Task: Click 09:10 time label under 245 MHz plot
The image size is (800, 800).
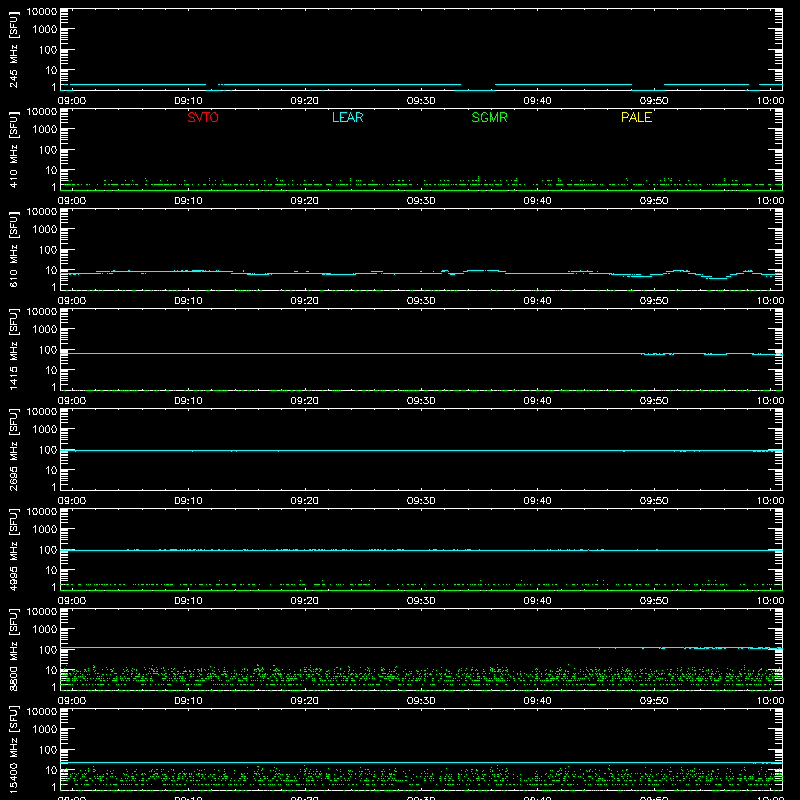Action: click(188, 101)
